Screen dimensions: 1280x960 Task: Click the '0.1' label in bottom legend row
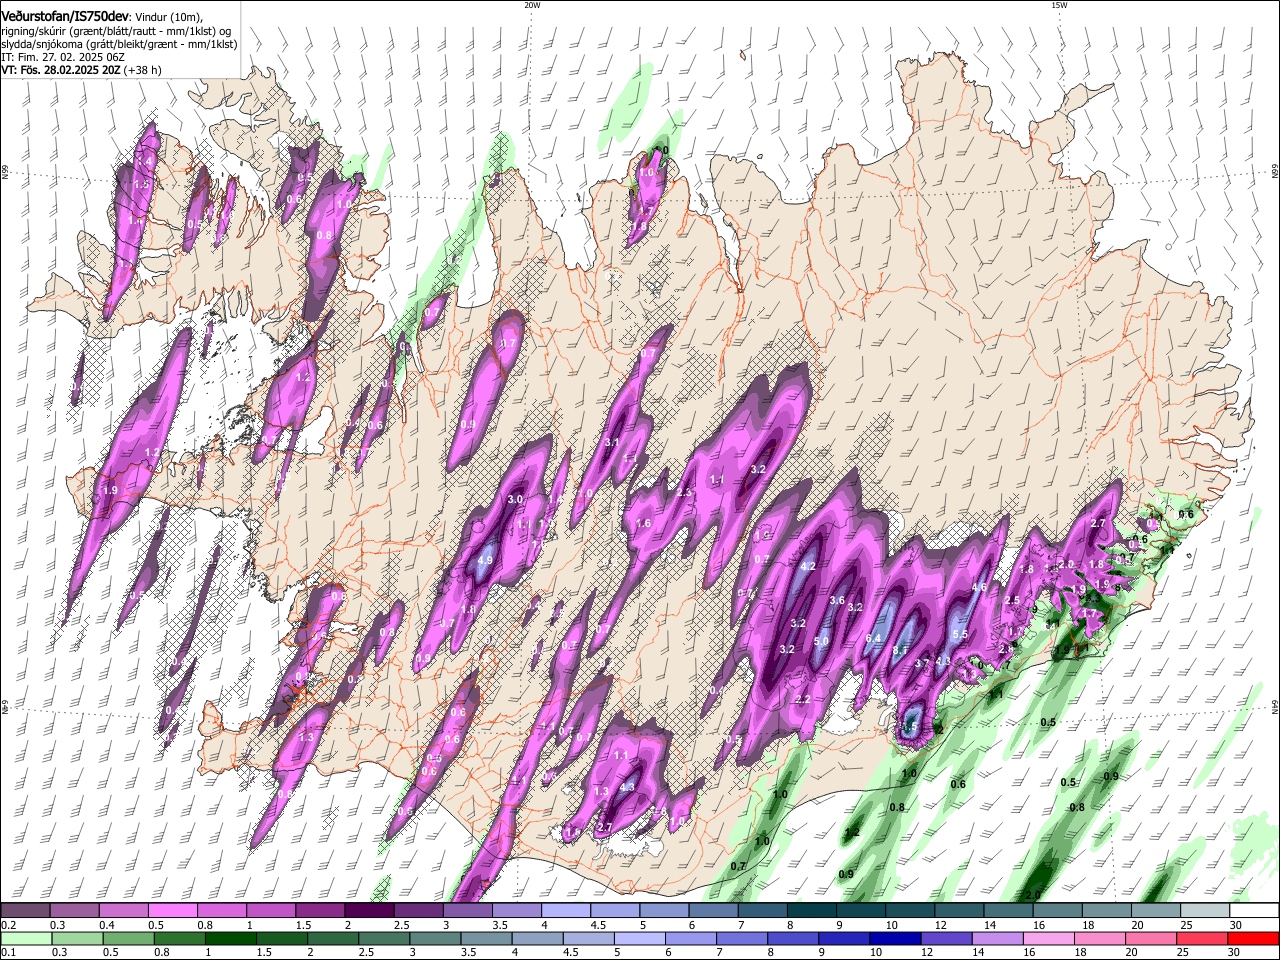(8, 952)
